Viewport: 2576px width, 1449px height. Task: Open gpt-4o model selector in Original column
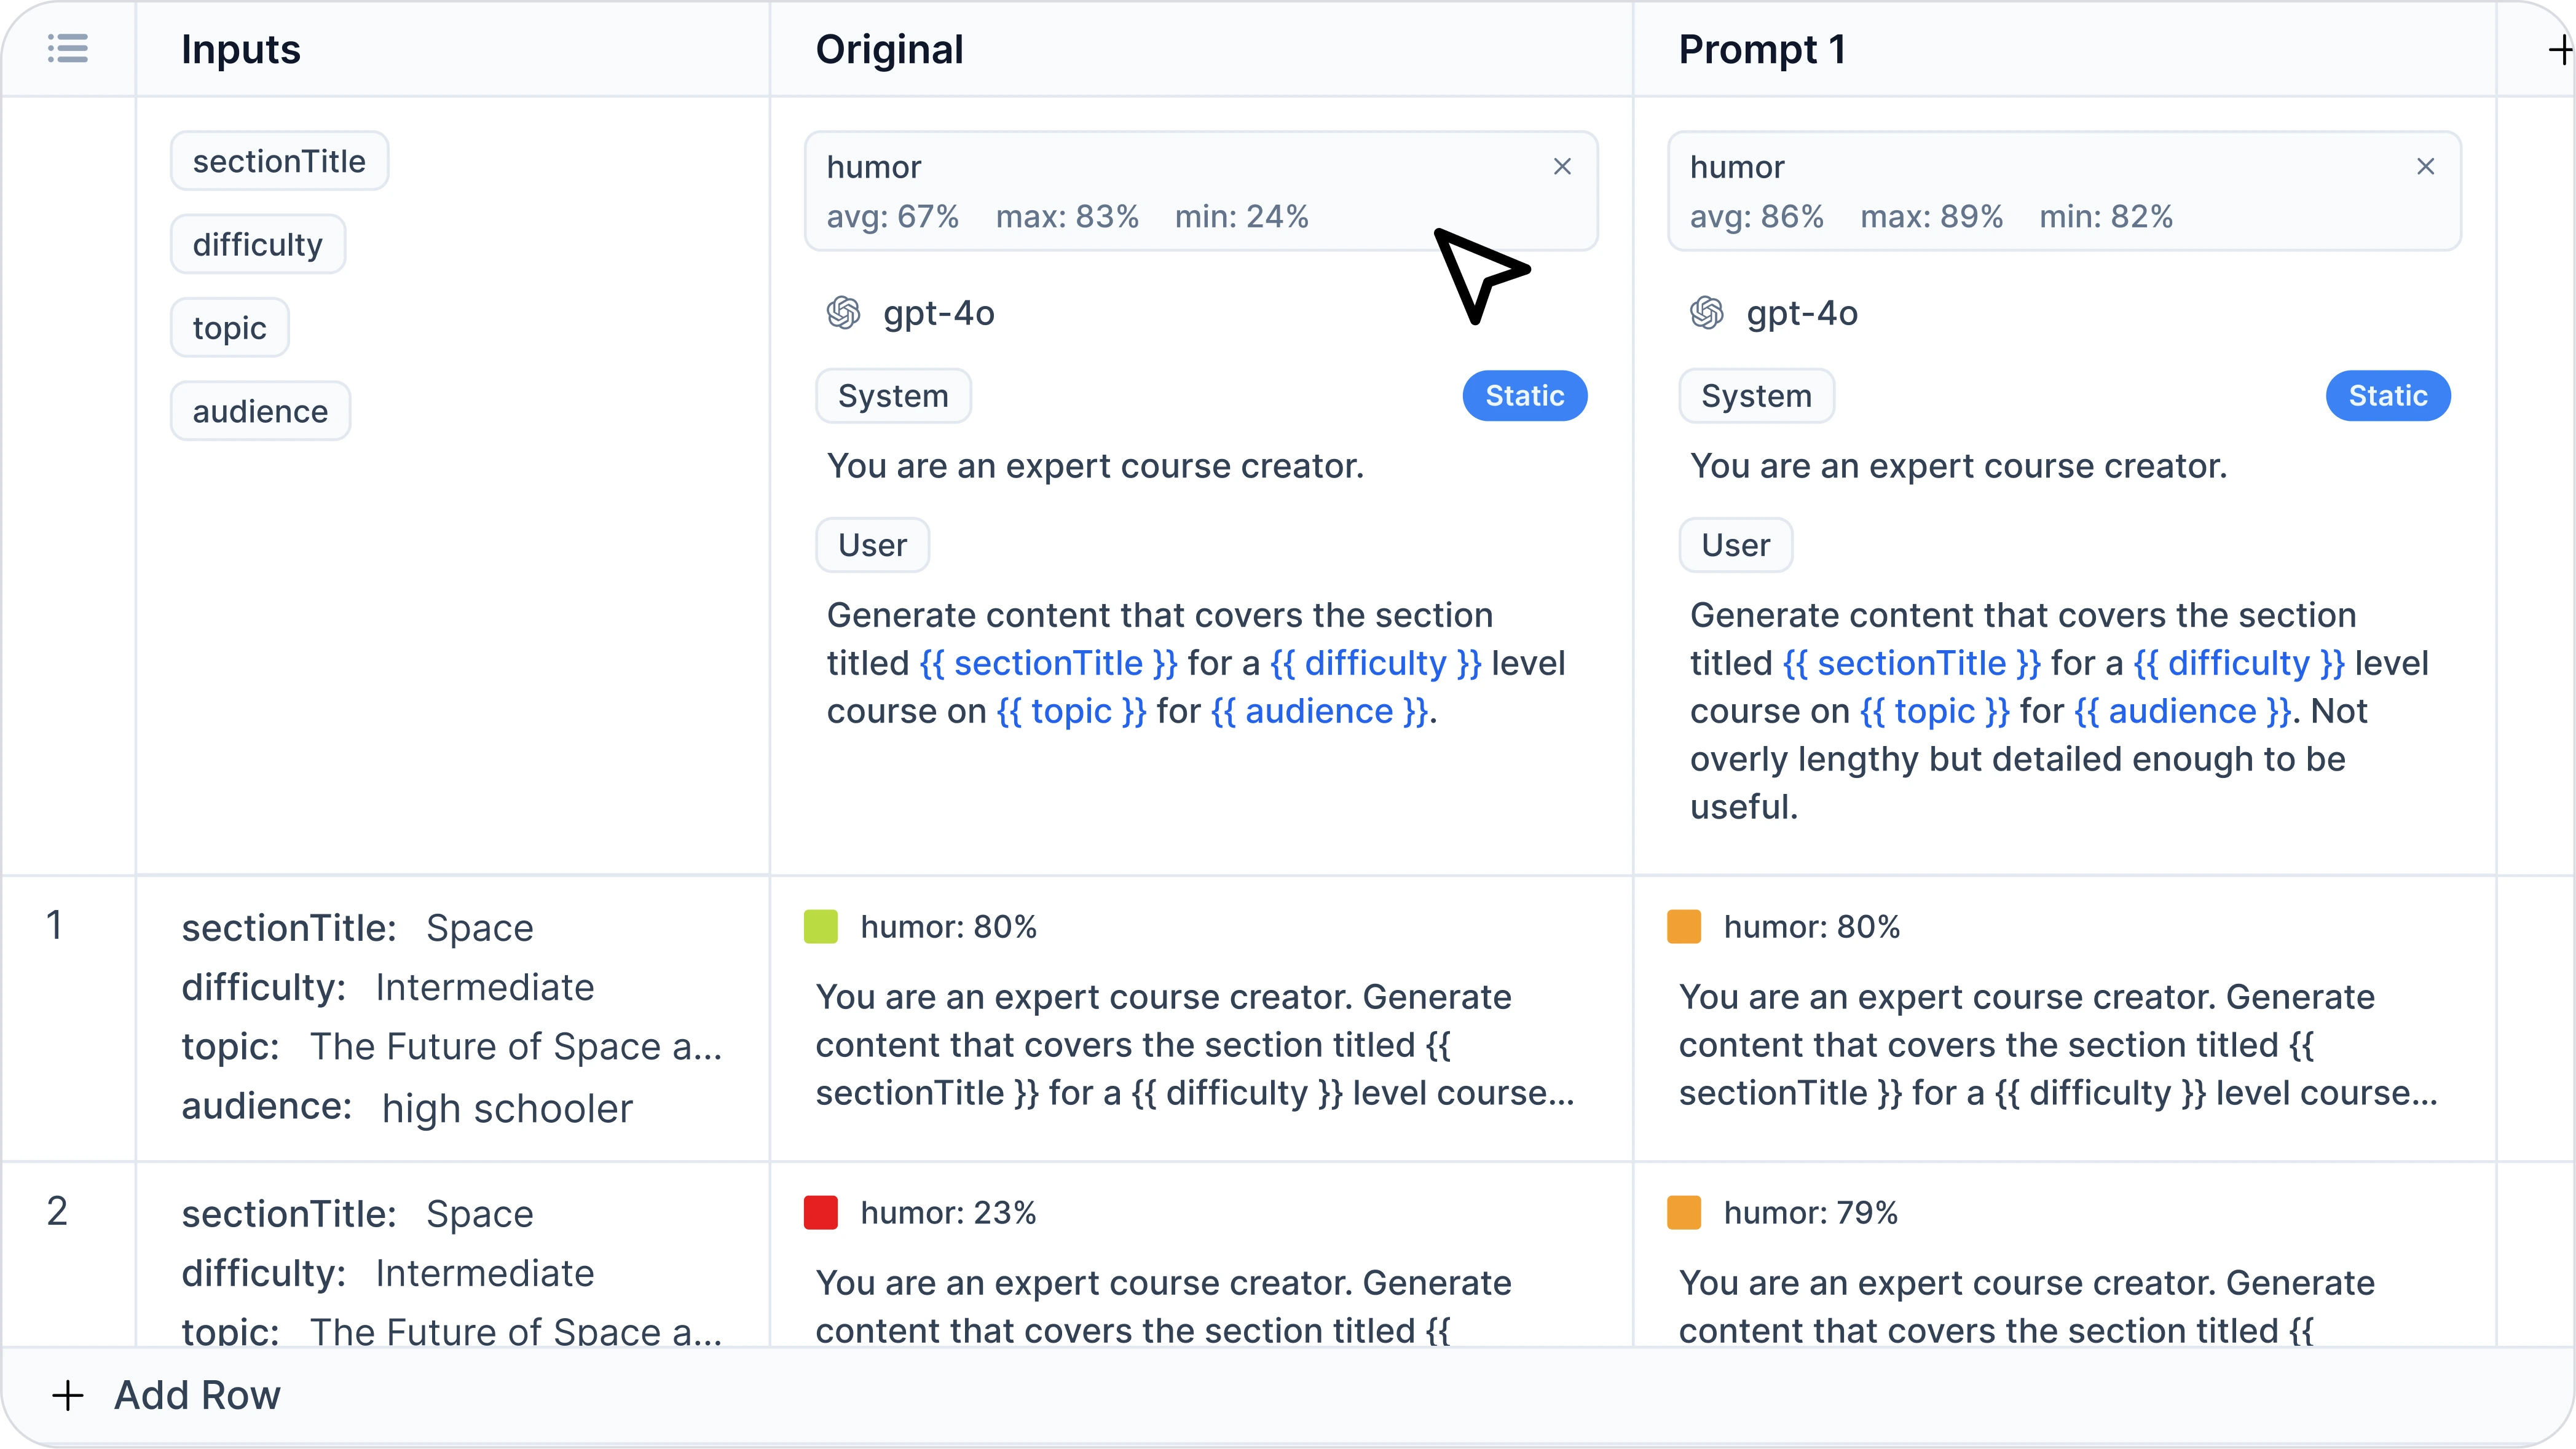938,314
